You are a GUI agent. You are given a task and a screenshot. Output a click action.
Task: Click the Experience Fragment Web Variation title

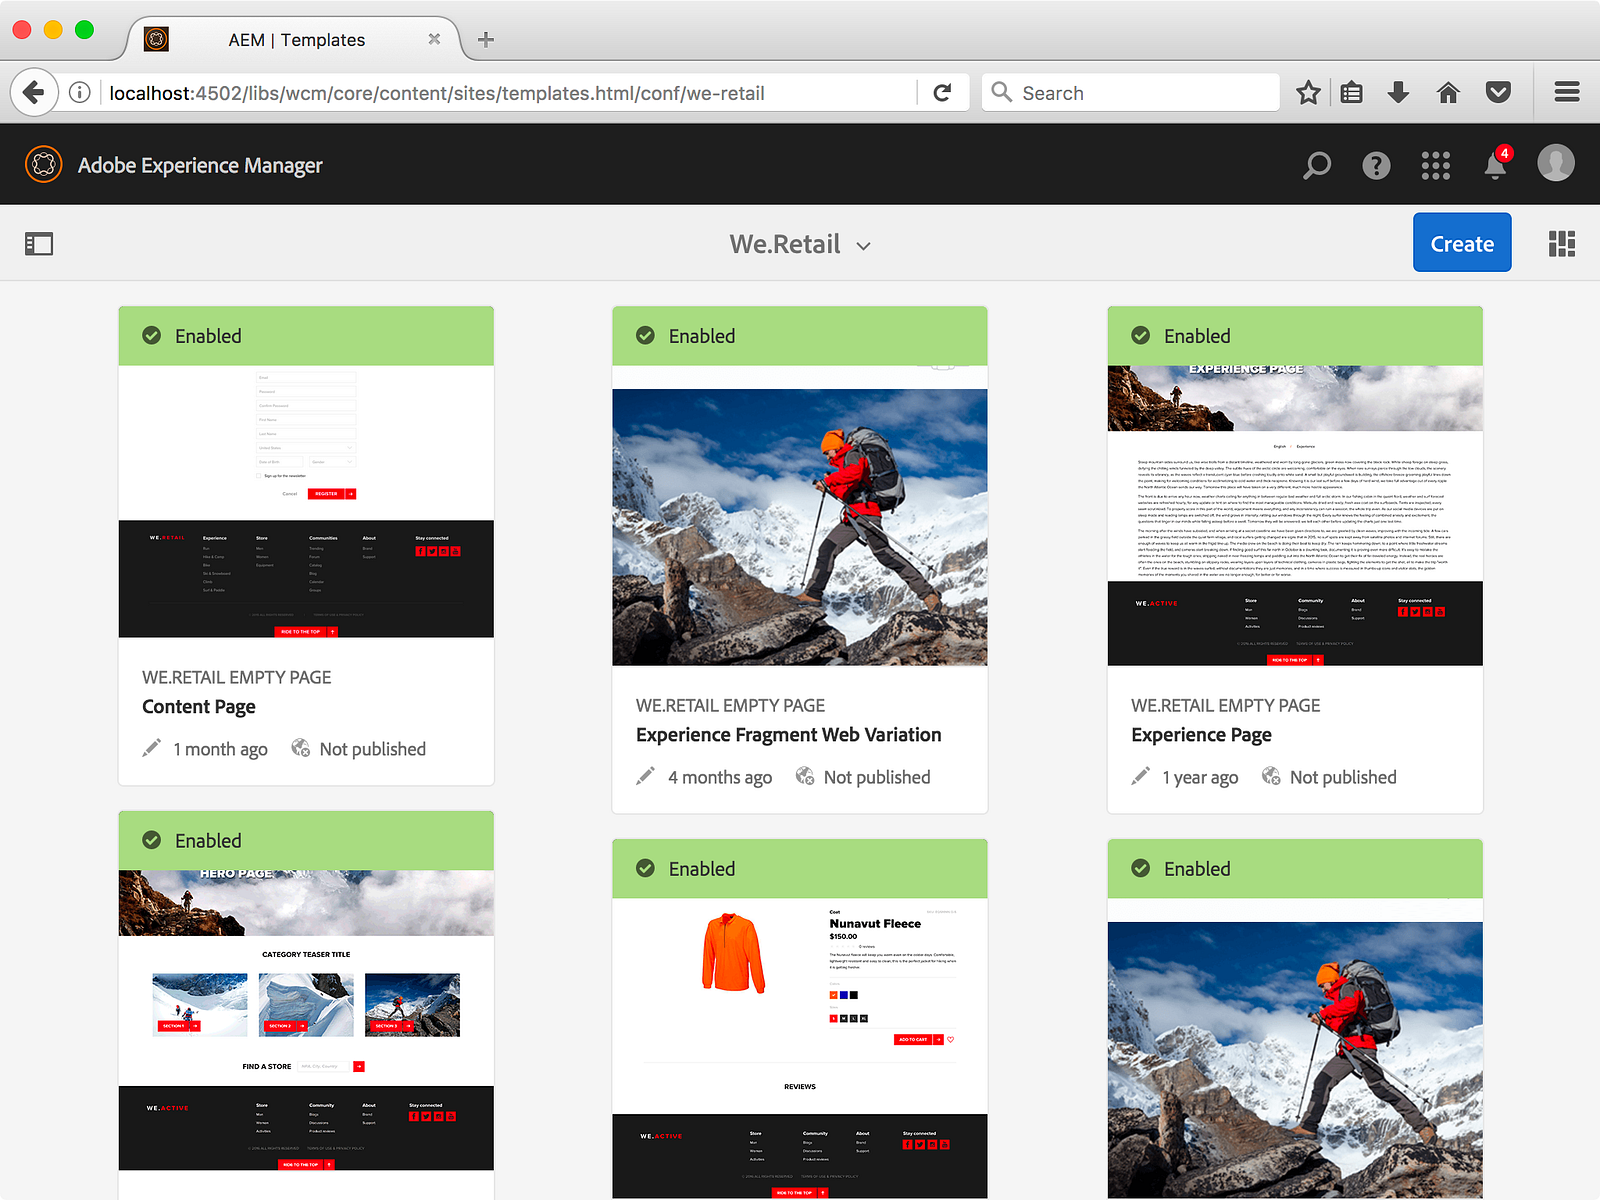click(x=789, y=735)
